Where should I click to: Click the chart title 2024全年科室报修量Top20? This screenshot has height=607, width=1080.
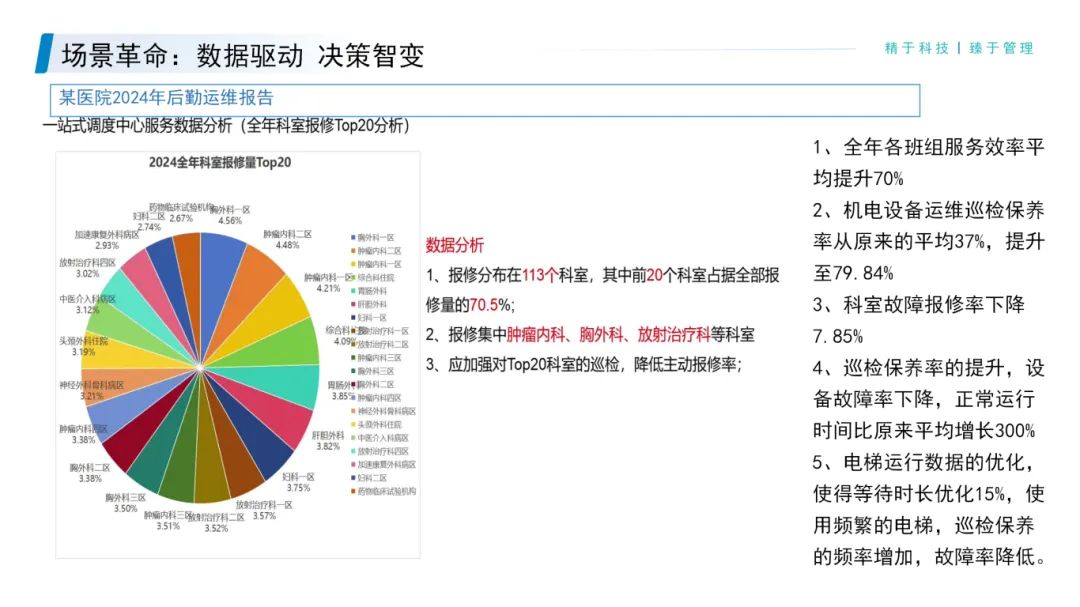[x=220, y=163]
